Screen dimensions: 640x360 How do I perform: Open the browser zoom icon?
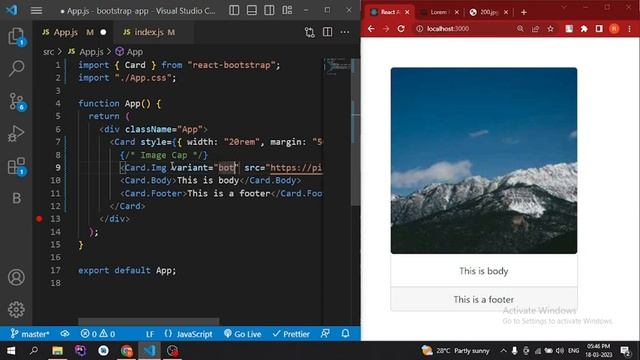point(520,29)
